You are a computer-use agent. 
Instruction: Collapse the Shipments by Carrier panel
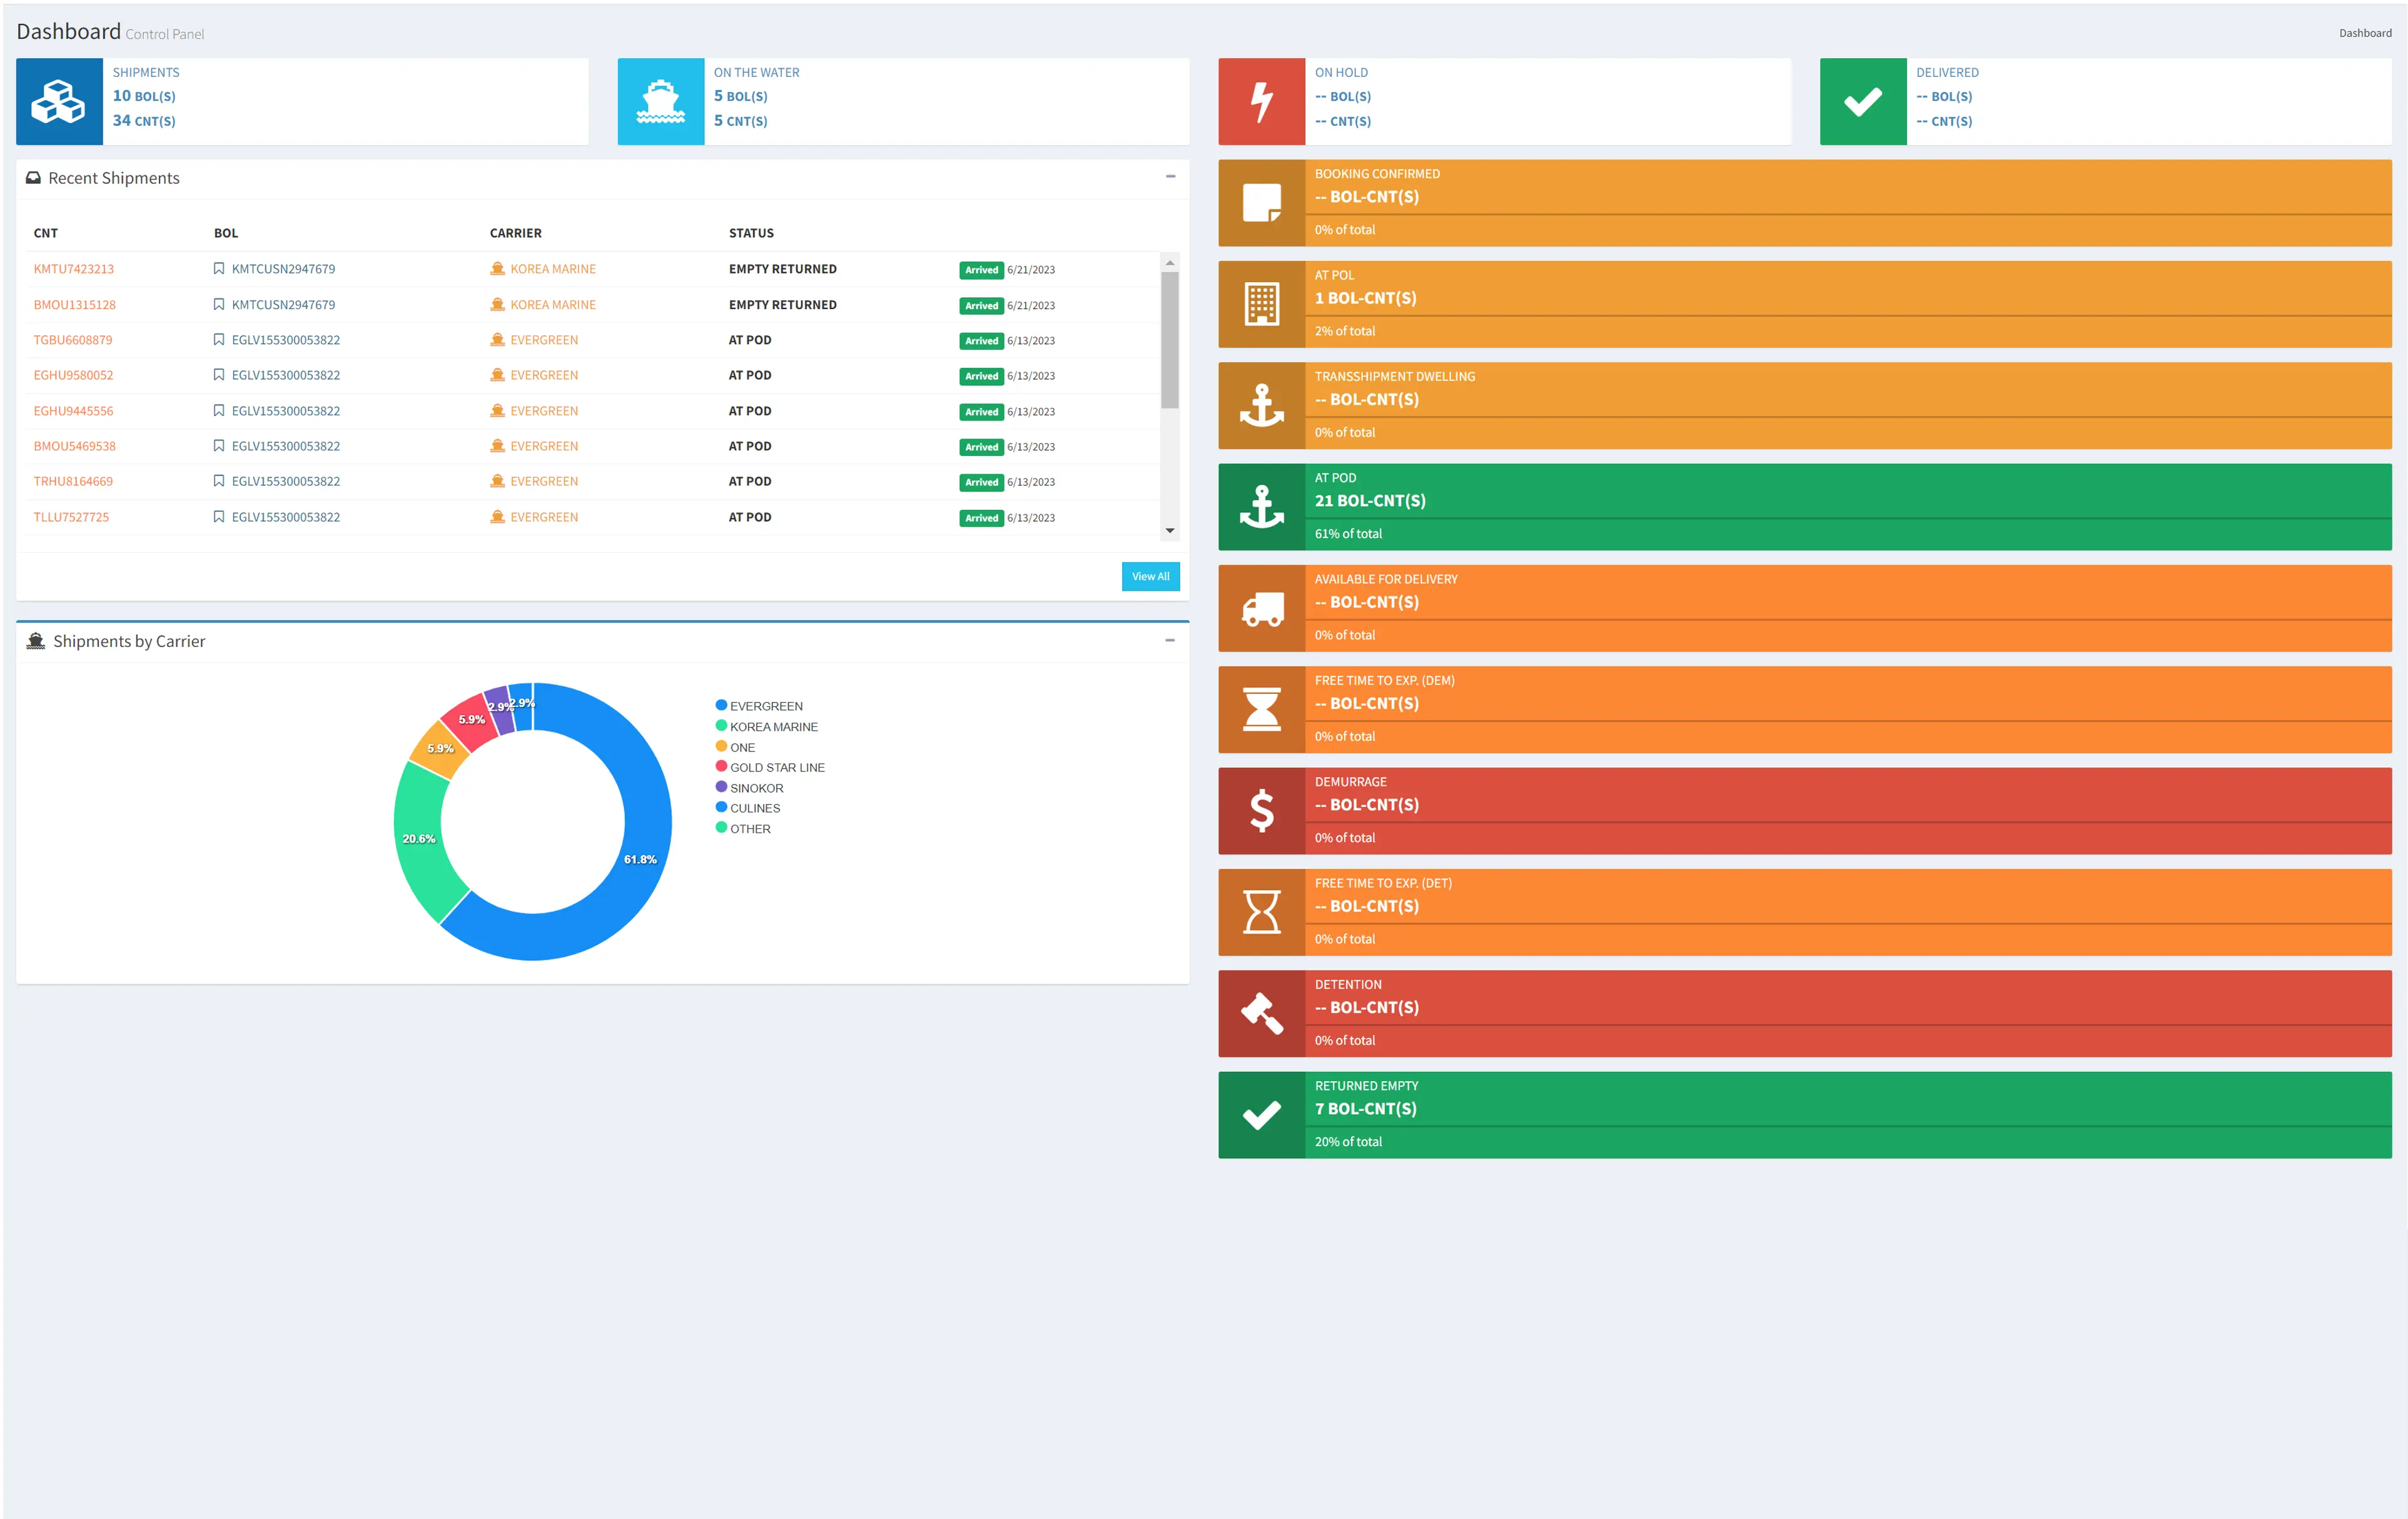pos(1169,640)
